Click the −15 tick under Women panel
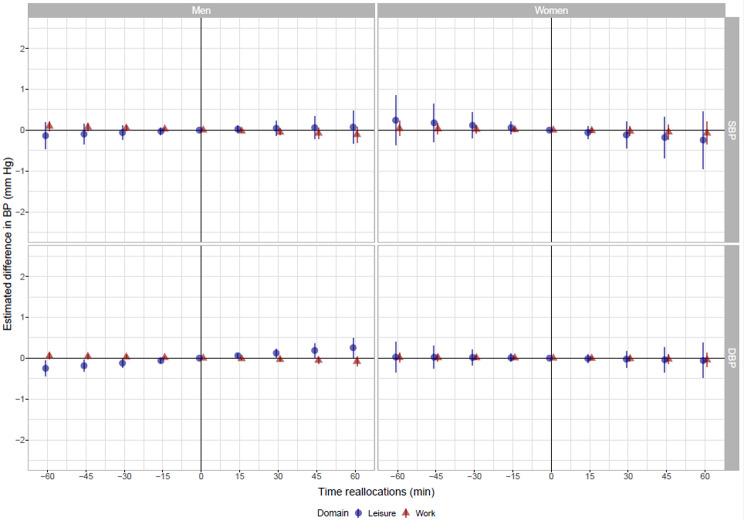Viewport: 744px width, 521px height. point(512,476)
